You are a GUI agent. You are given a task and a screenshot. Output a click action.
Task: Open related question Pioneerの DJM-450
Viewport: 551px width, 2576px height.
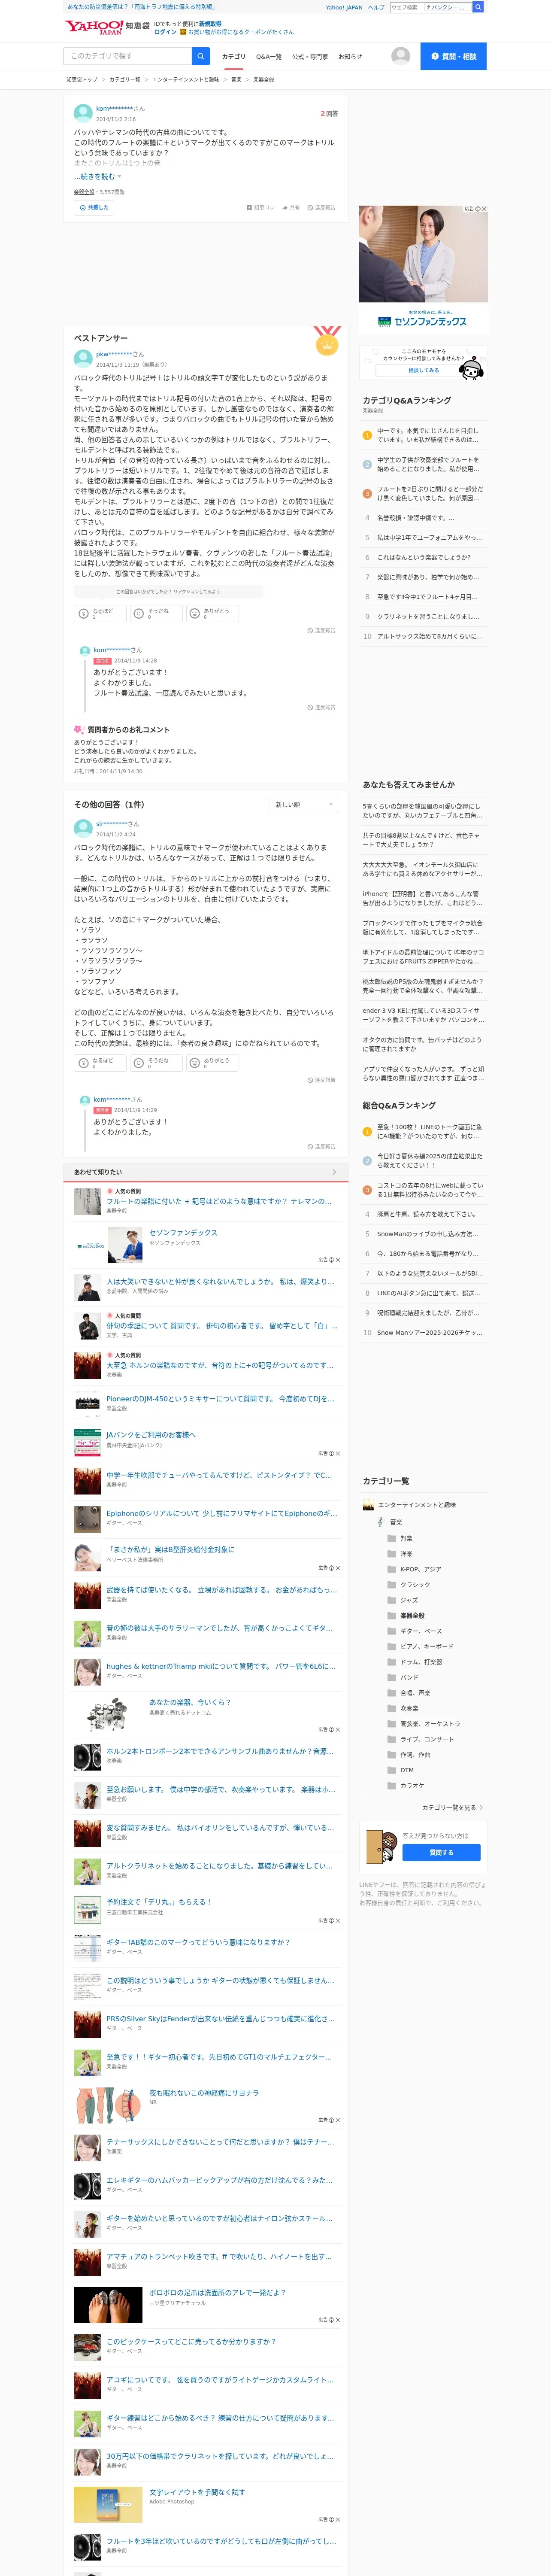point(220,1399)
